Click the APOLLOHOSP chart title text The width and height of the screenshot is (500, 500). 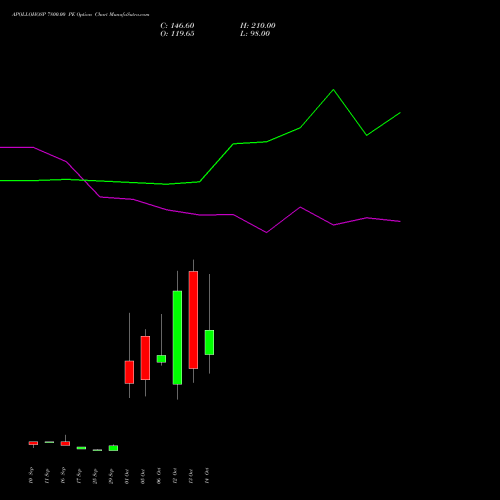tap(81, 15)
